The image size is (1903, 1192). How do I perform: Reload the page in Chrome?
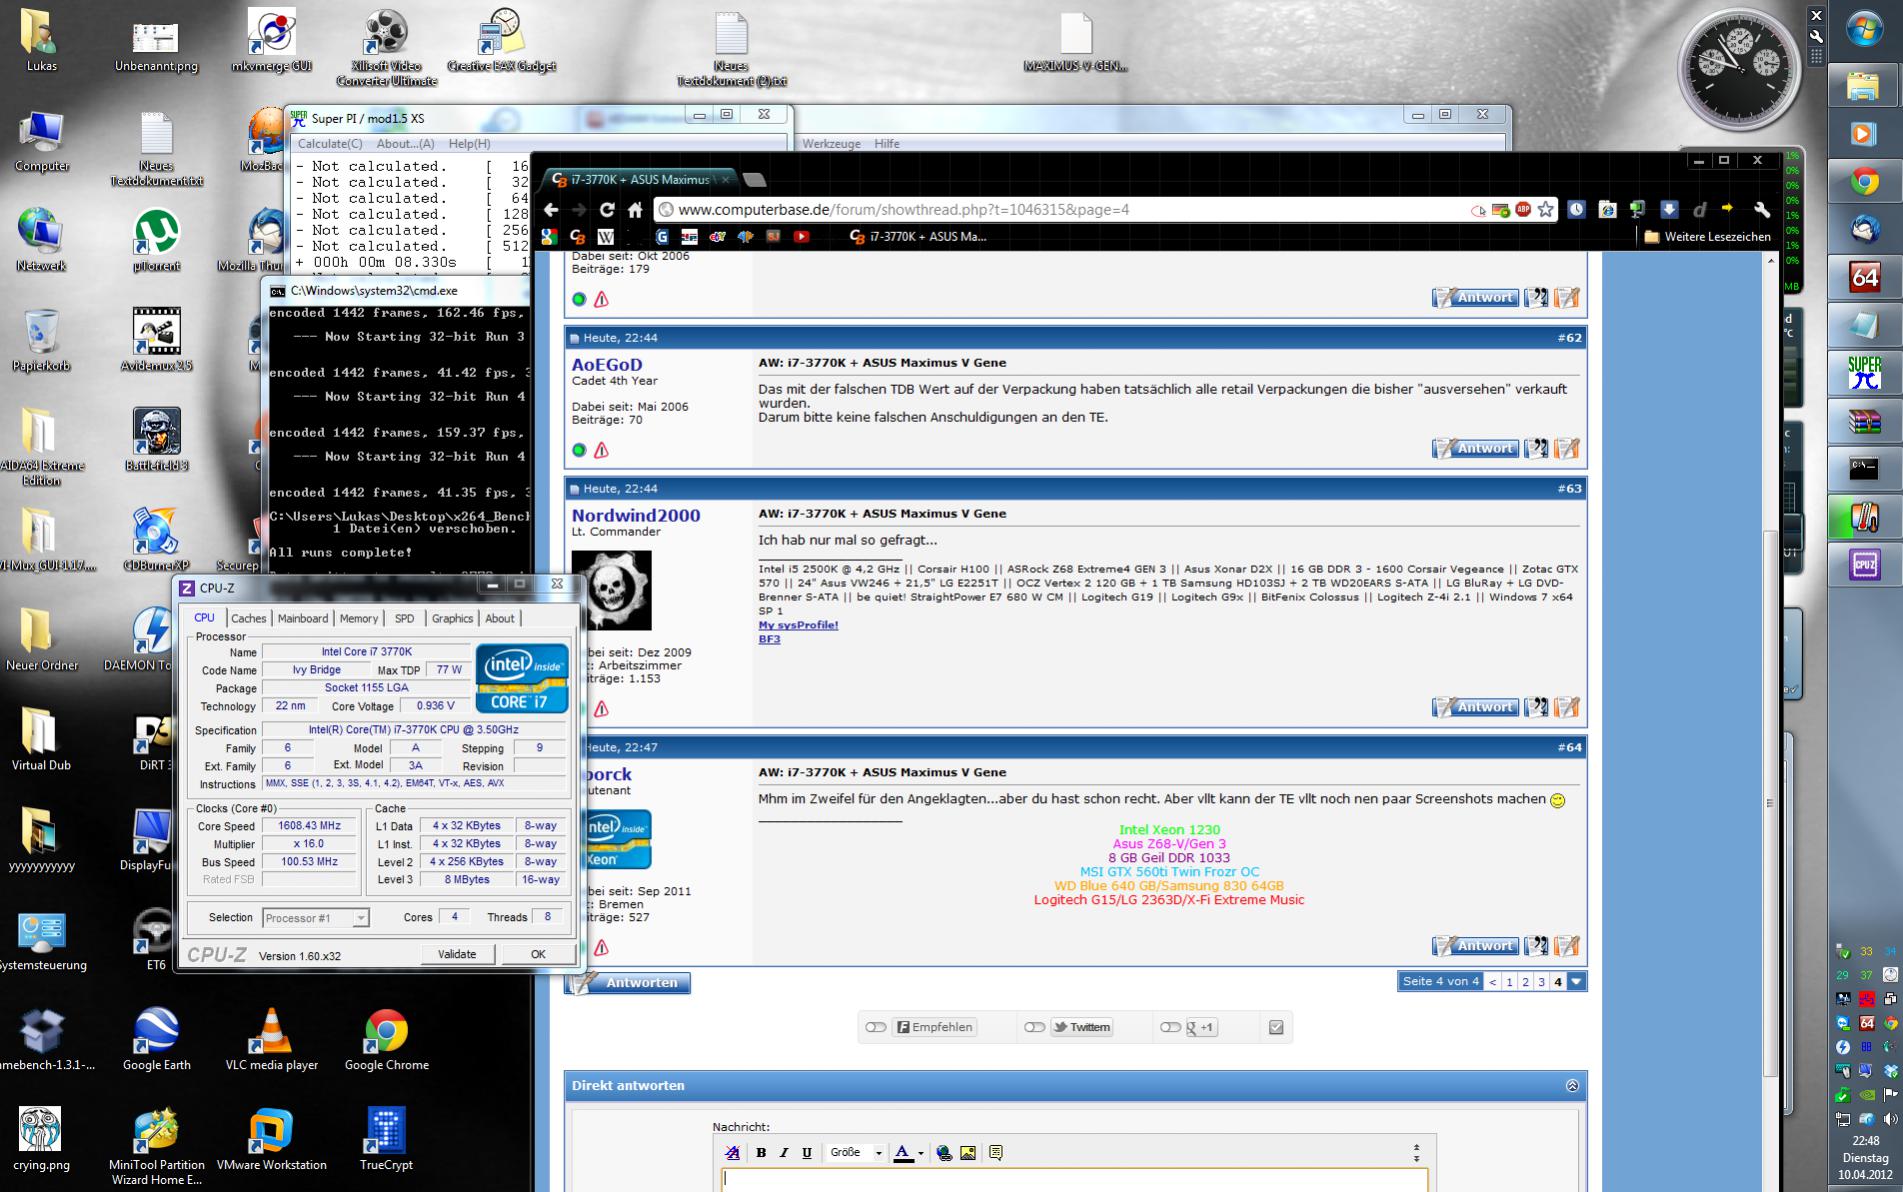[606, 210]
